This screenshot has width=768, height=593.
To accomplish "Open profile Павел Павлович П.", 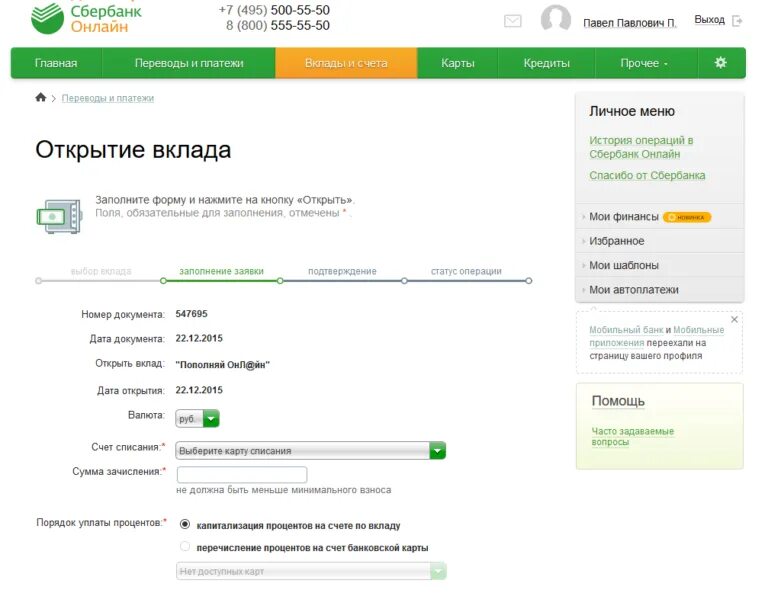I will tap(629, 23).
